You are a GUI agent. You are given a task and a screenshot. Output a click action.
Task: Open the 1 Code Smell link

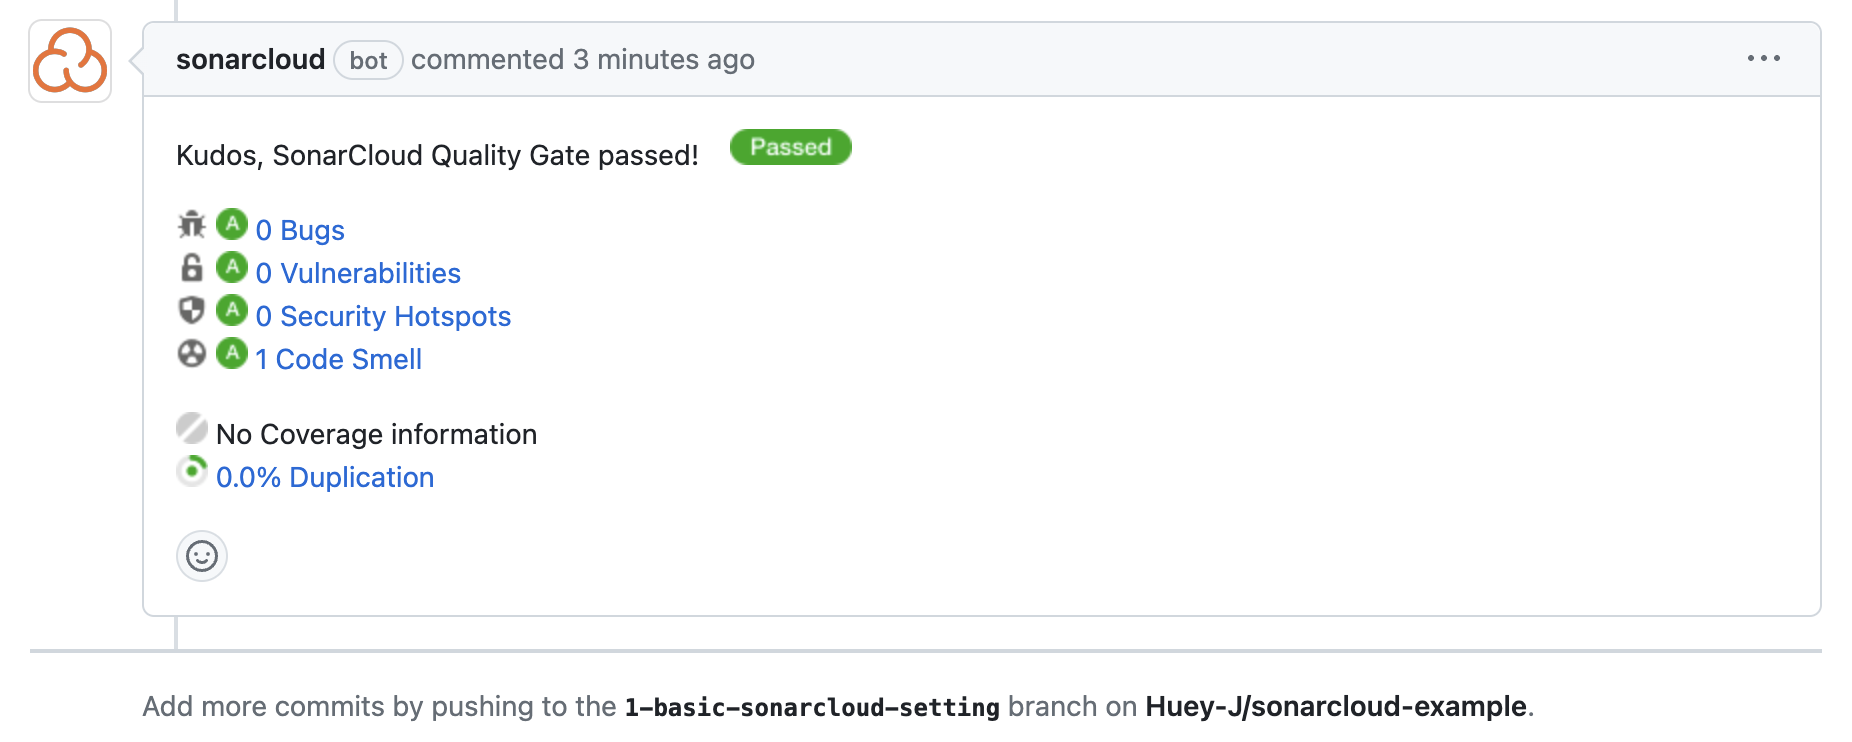338,360
